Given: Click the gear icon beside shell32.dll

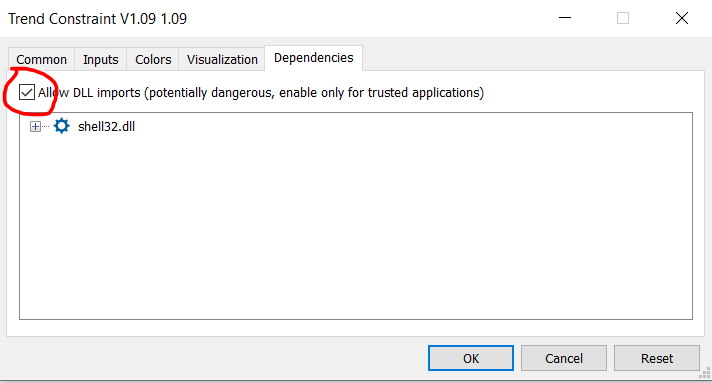Looking at the screenshot, I should pyautogui.click(x=61, y=126).
